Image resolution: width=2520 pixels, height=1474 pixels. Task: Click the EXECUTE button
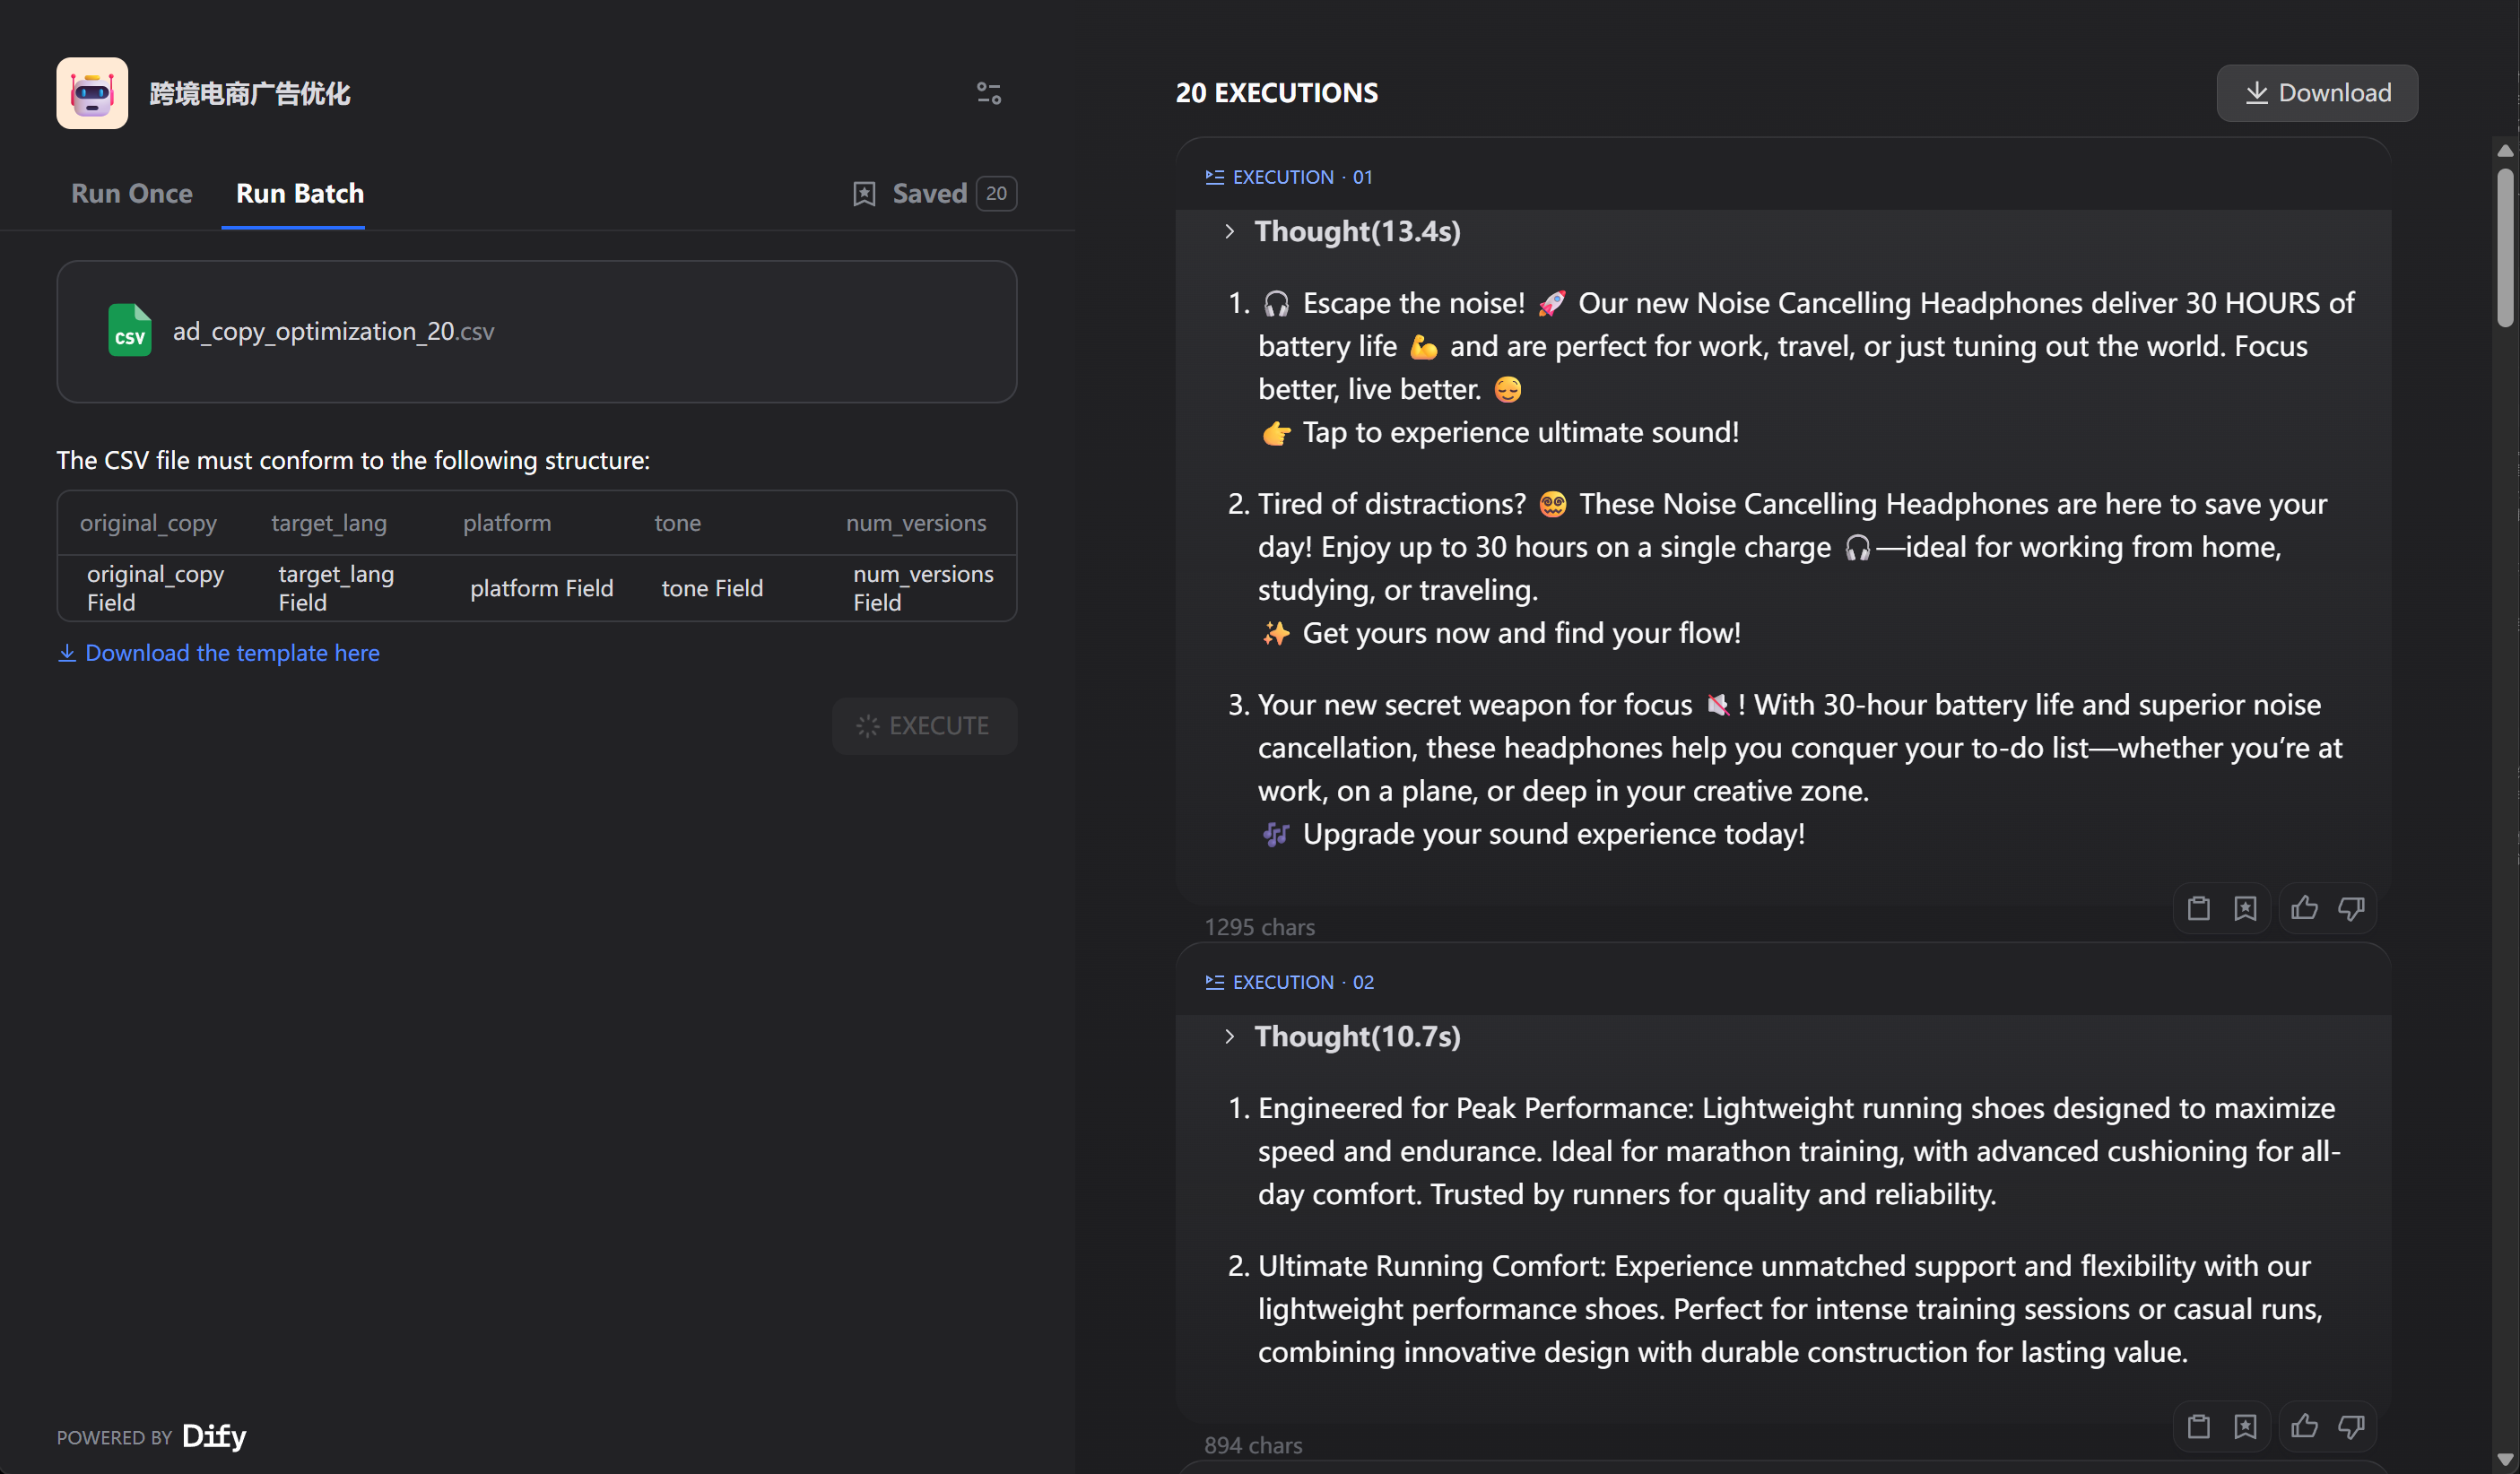pyautogui.click(x=924, y=725)
